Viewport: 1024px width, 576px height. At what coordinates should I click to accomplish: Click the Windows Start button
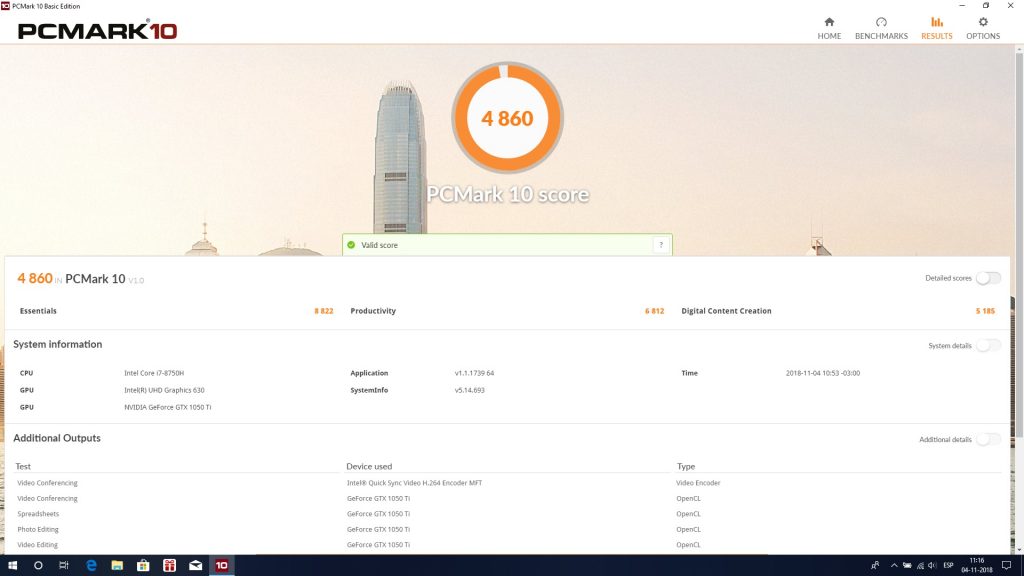click(x=12, y=565)
